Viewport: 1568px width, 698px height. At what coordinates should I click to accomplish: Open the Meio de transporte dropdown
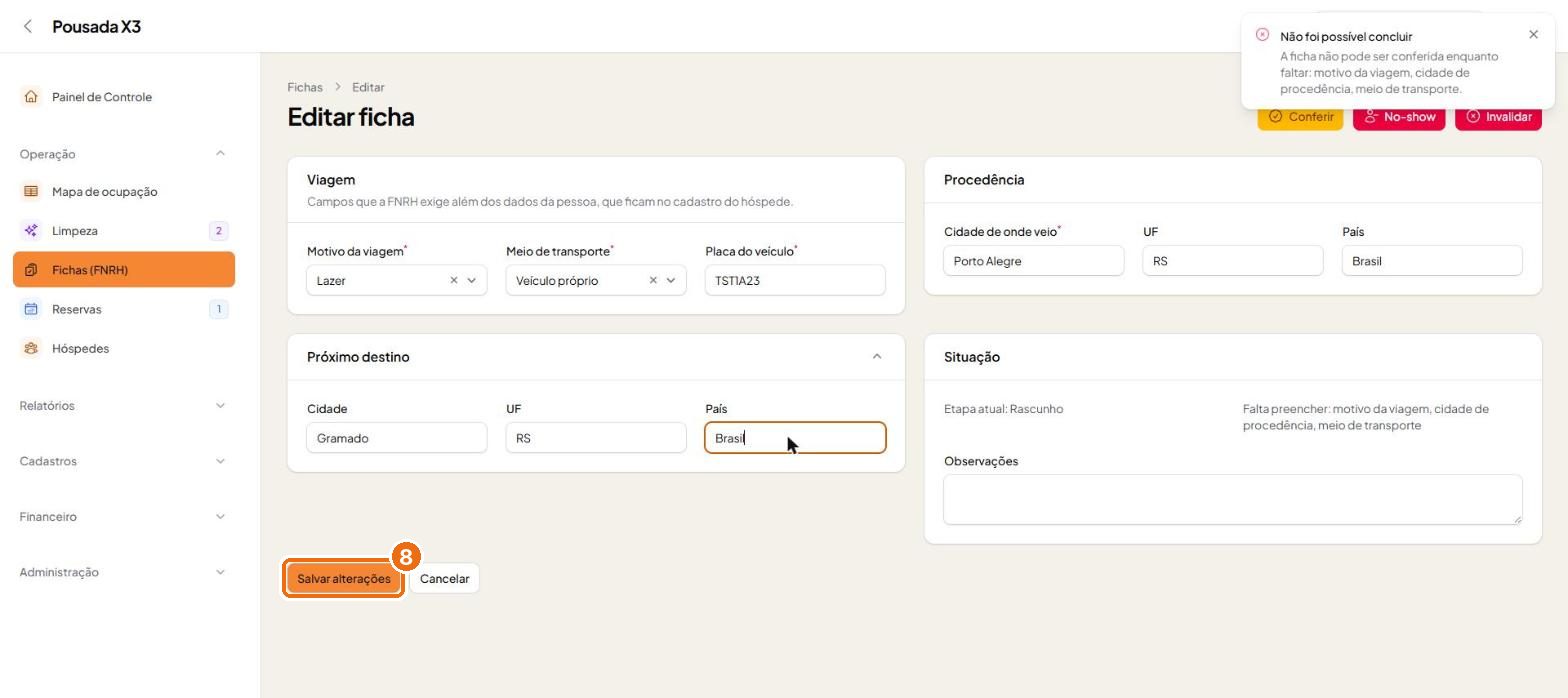point(671,280)
